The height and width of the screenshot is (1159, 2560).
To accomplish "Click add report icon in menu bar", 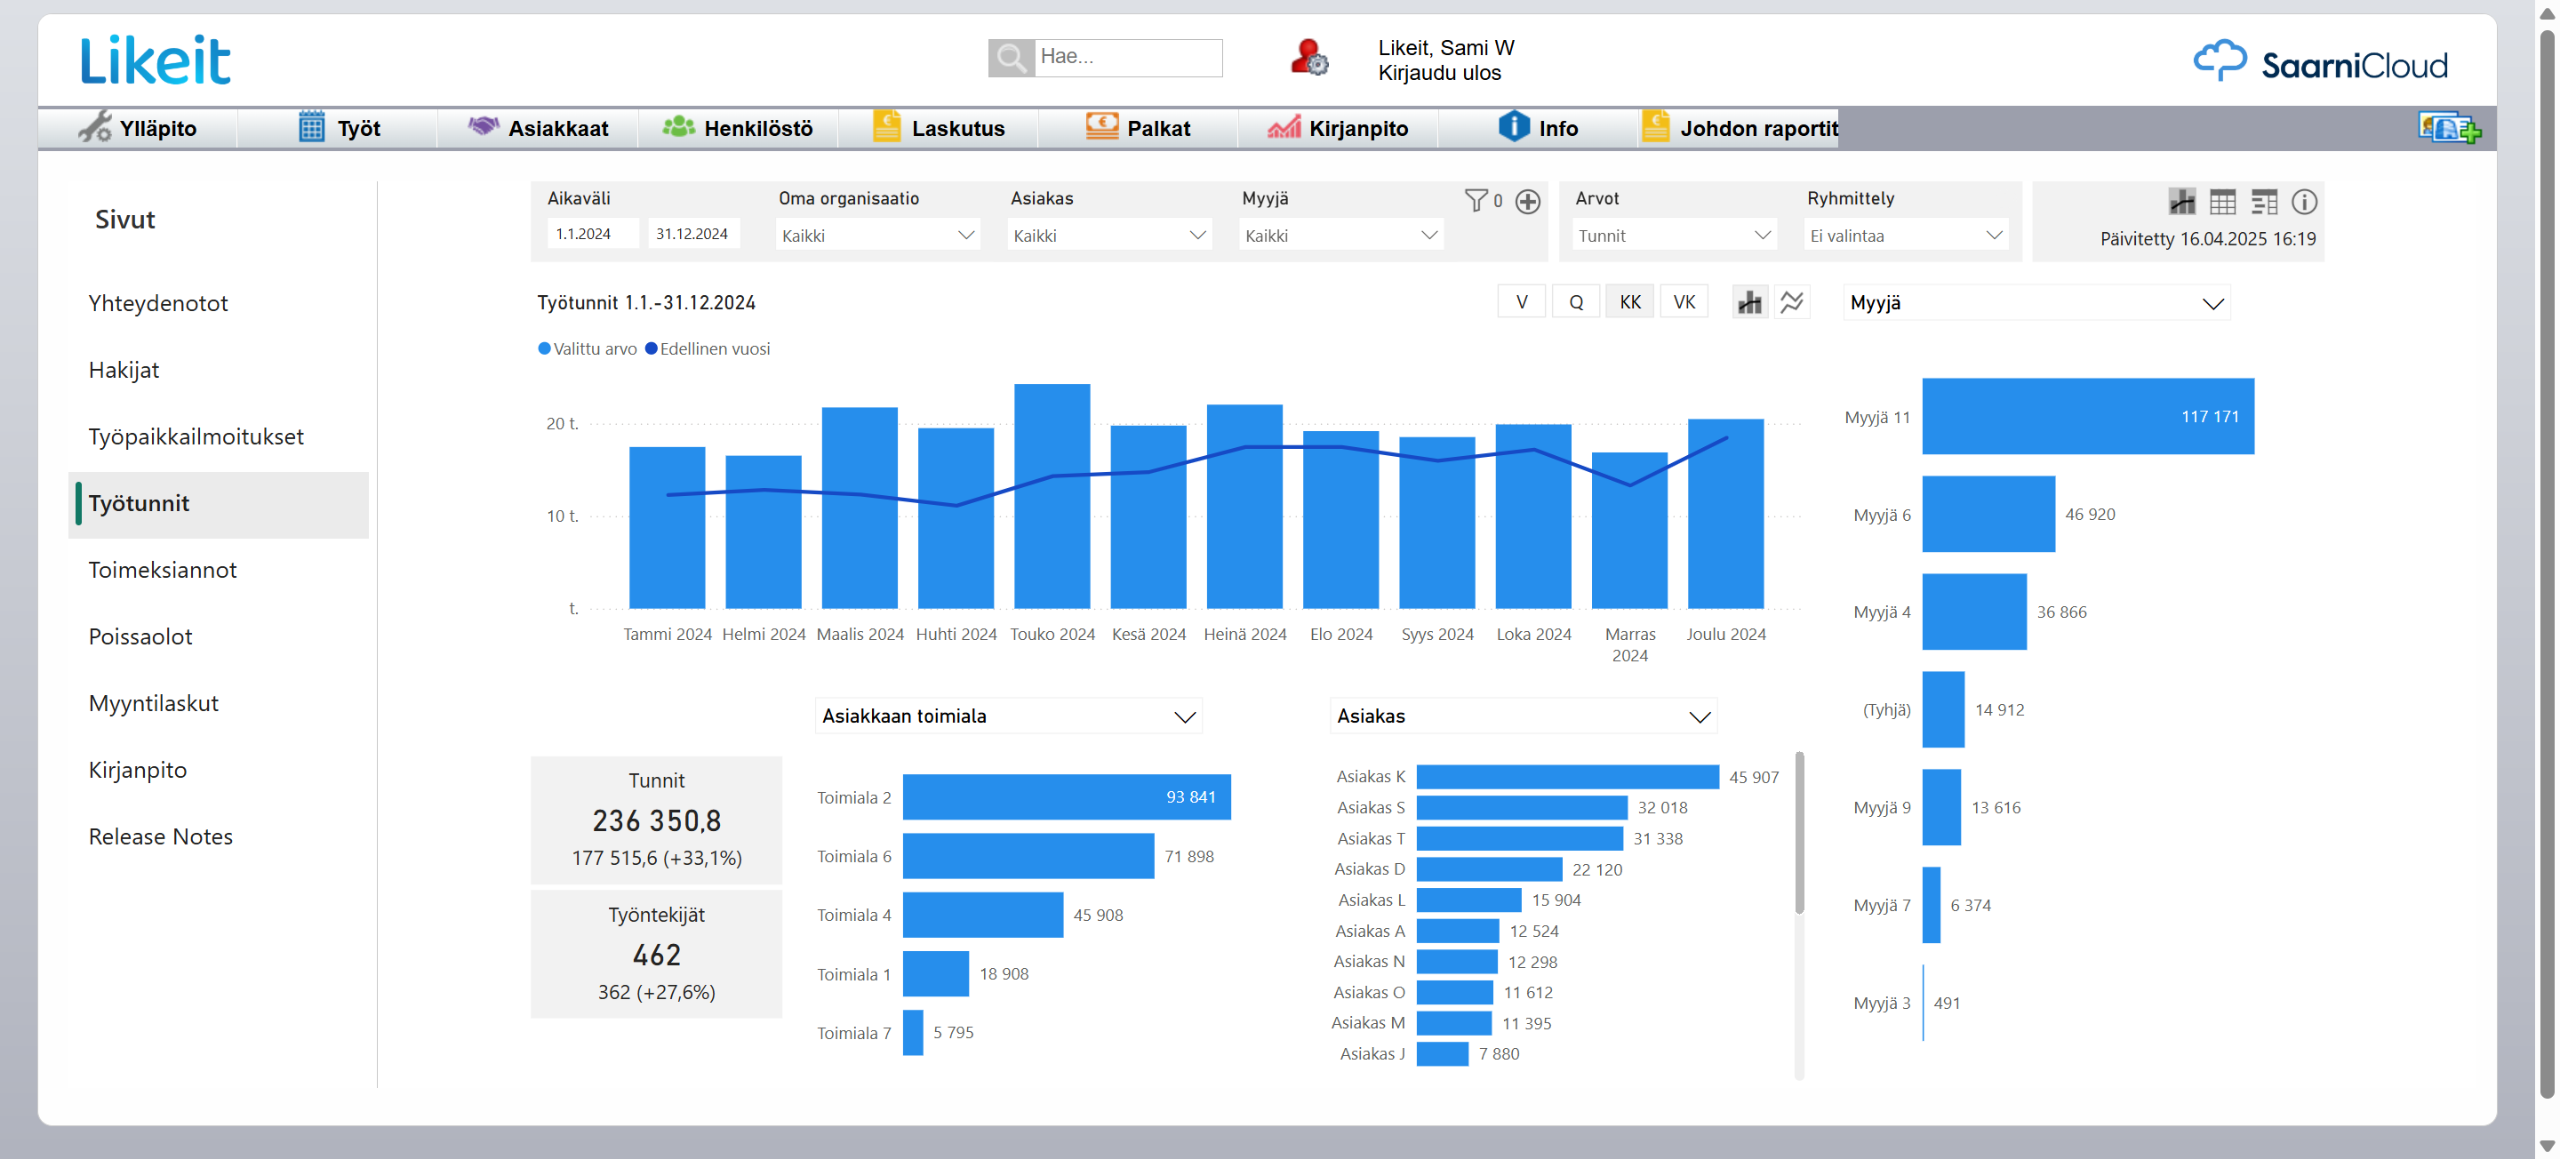I will 2448,128.
